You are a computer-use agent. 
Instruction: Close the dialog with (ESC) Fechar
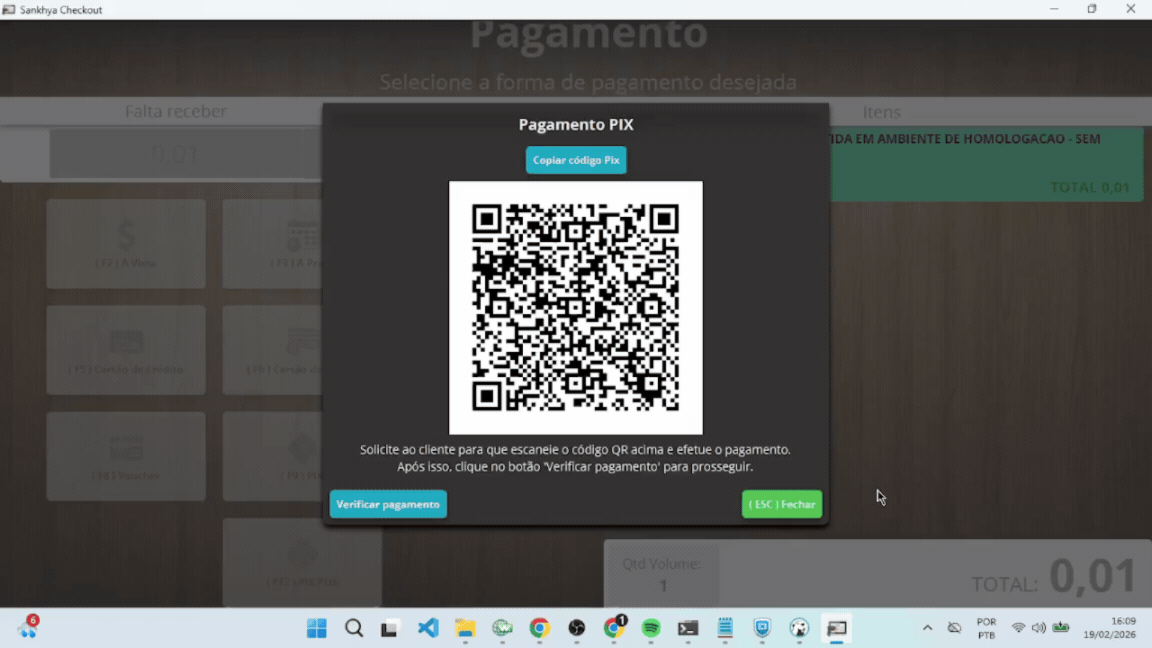[x=782, y=504]
